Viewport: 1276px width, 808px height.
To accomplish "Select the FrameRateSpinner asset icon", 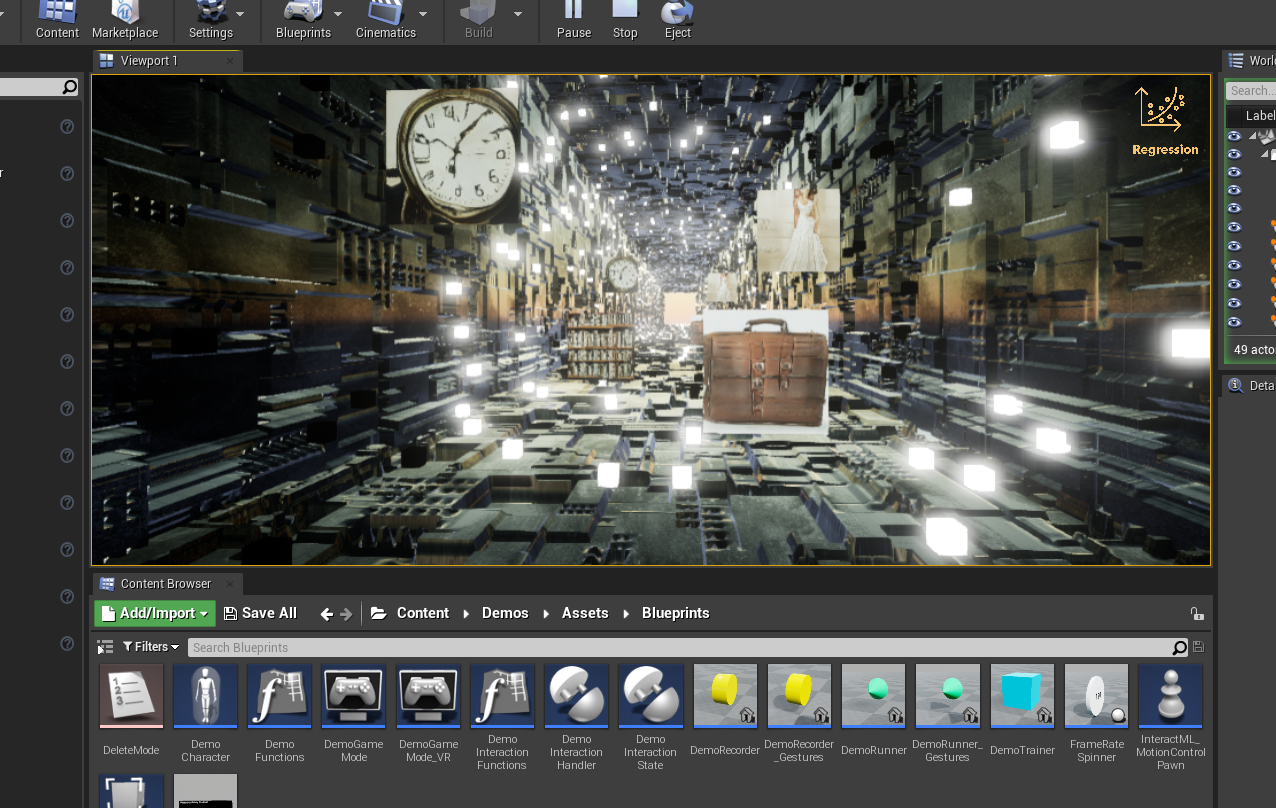I will pyautogui.click(x=1096, y=696).
